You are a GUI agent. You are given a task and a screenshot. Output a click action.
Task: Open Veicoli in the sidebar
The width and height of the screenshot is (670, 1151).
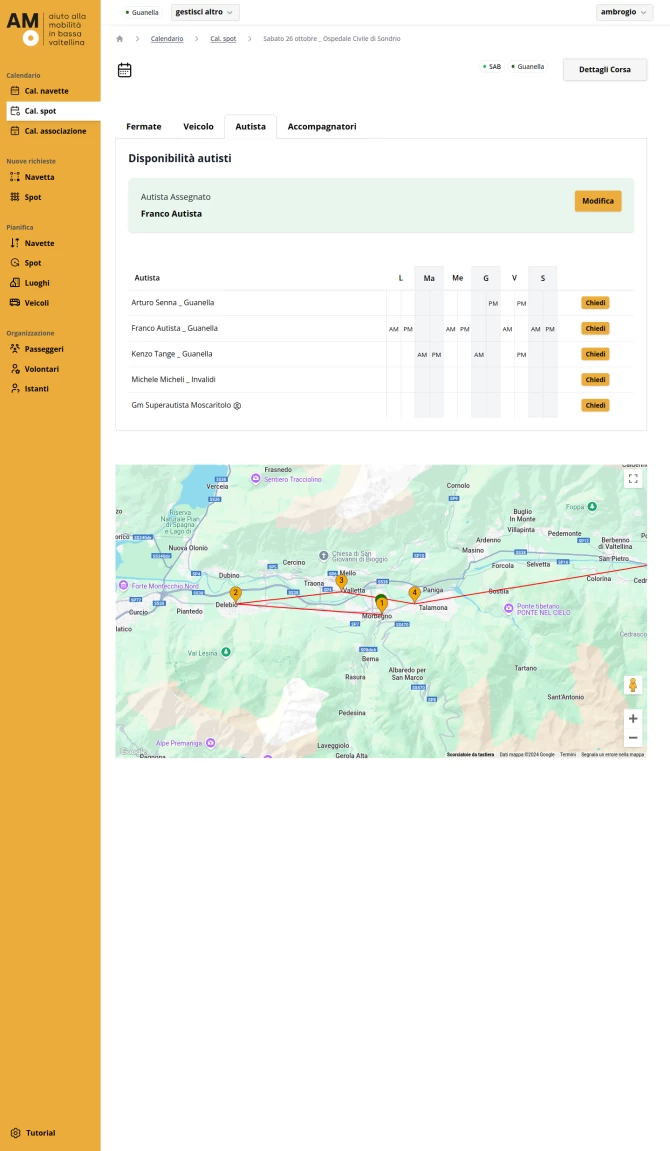tap(36, 303)
